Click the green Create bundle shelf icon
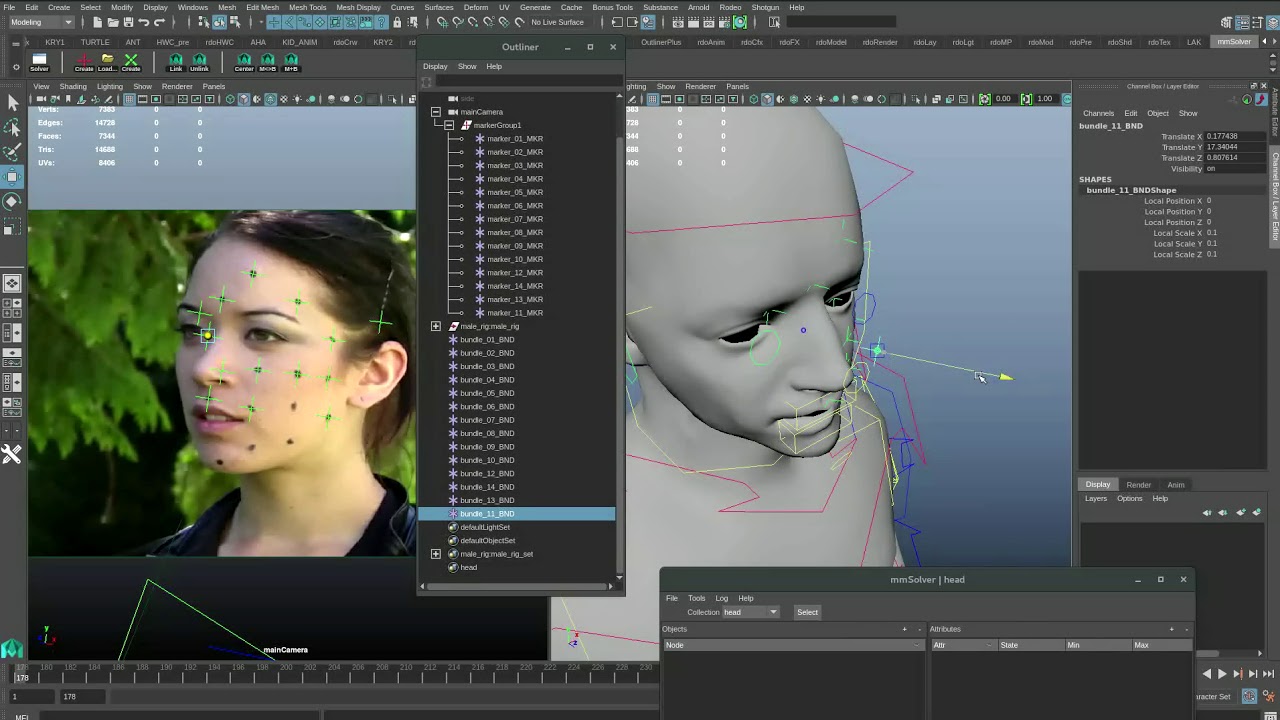The width and height of the screenshot is (1280, 720). (131, 62)
